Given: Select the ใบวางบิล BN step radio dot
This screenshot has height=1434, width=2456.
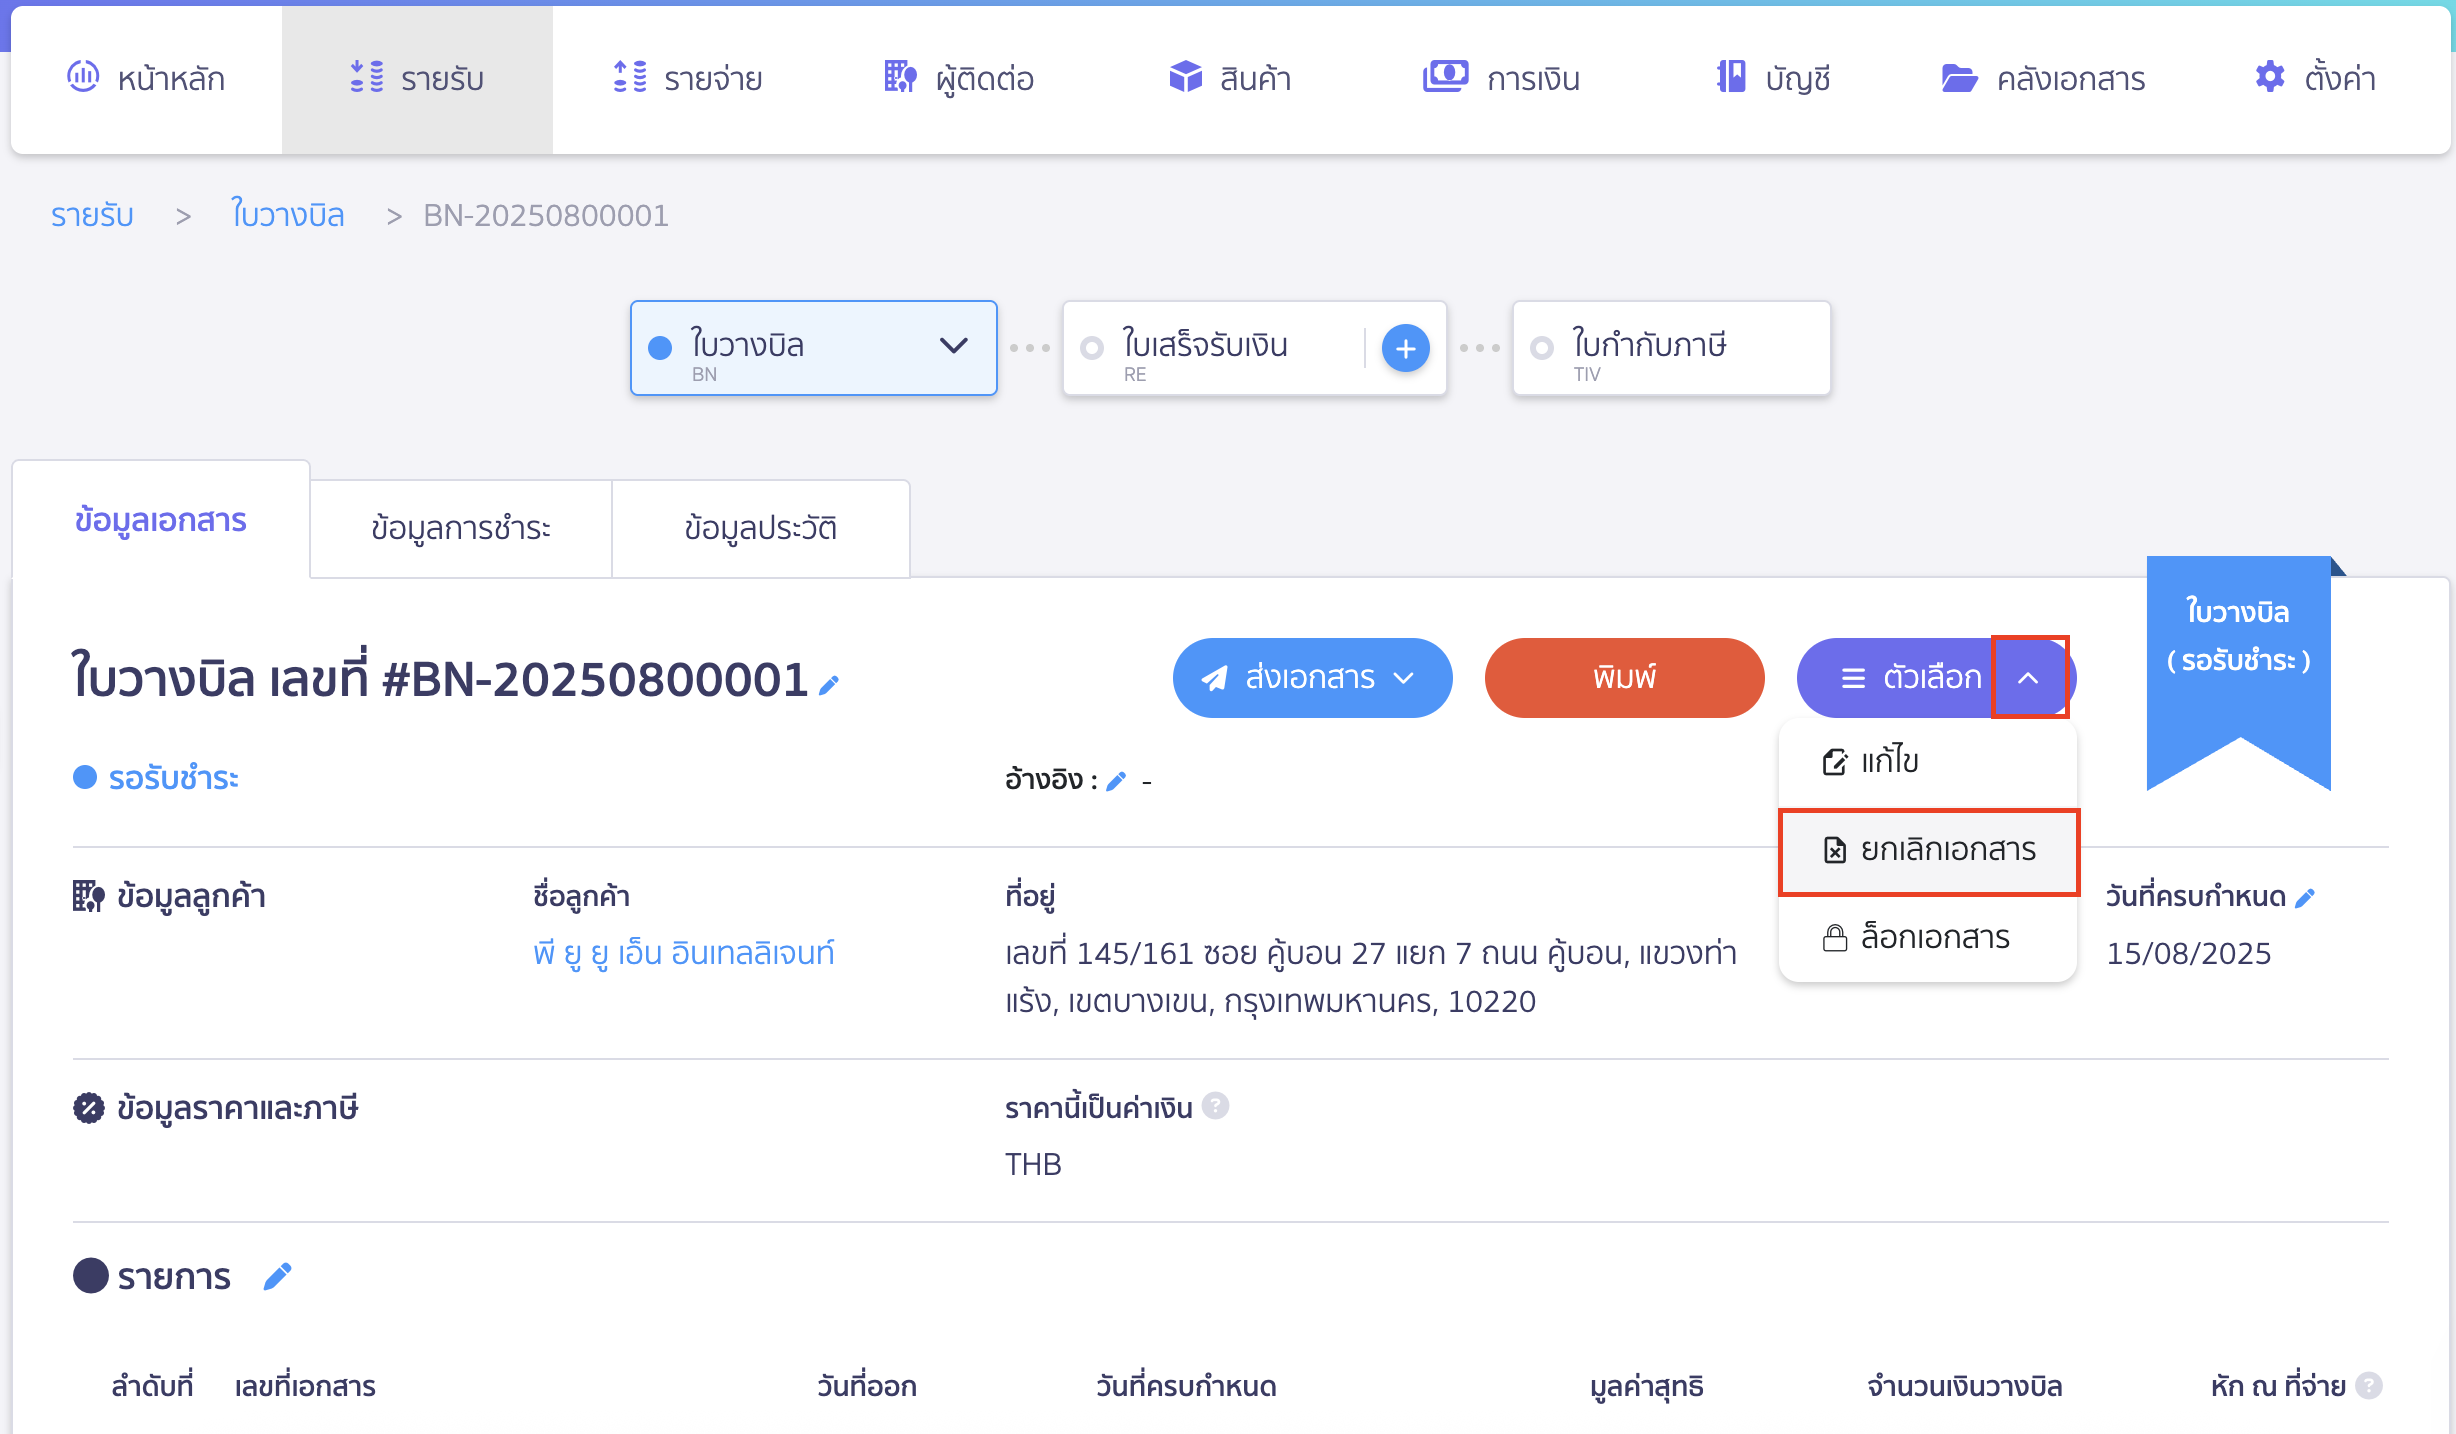Looking at the screenshot, I should tap(660, 348).
